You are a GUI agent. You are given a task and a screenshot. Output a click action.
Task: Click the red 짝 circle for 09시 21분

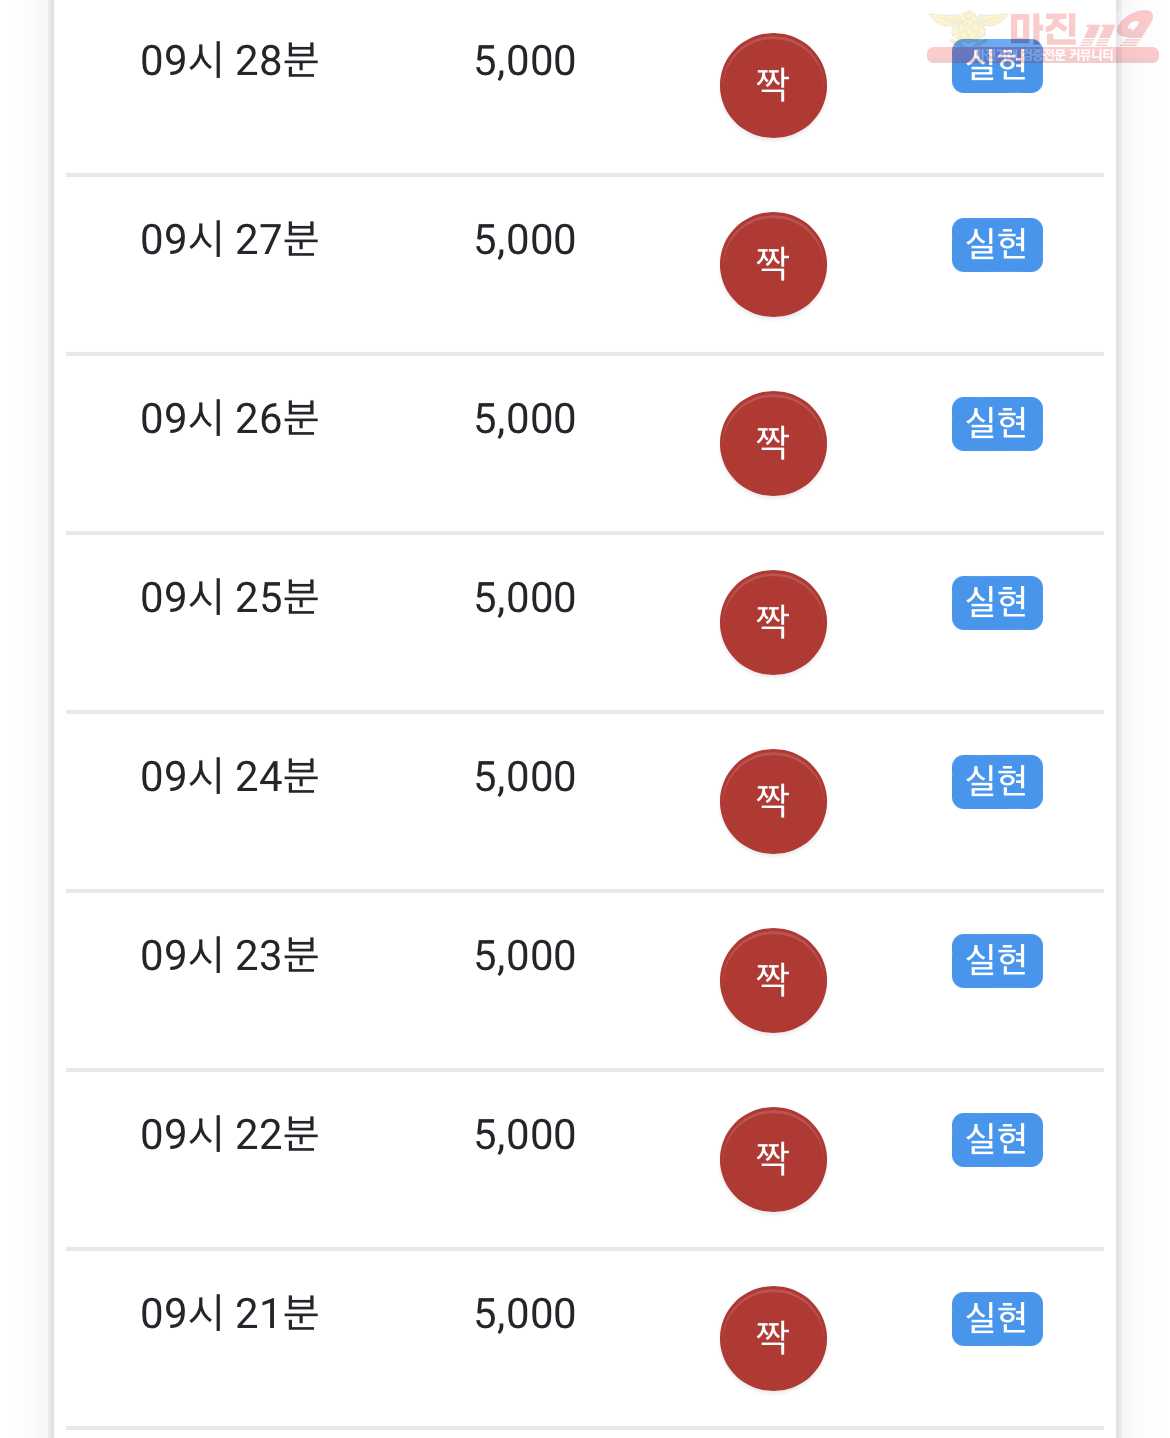773,1339
